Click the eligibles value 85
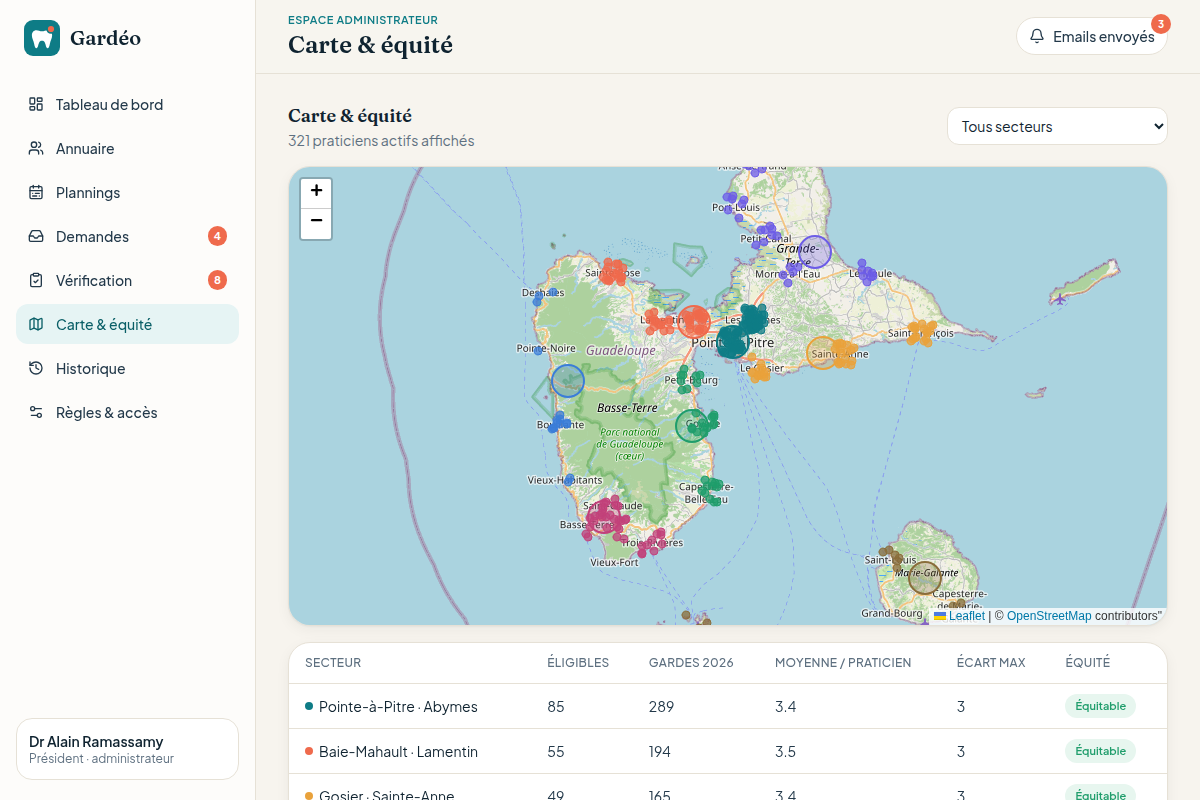The image size is (1200, 800). coord(556,706)
